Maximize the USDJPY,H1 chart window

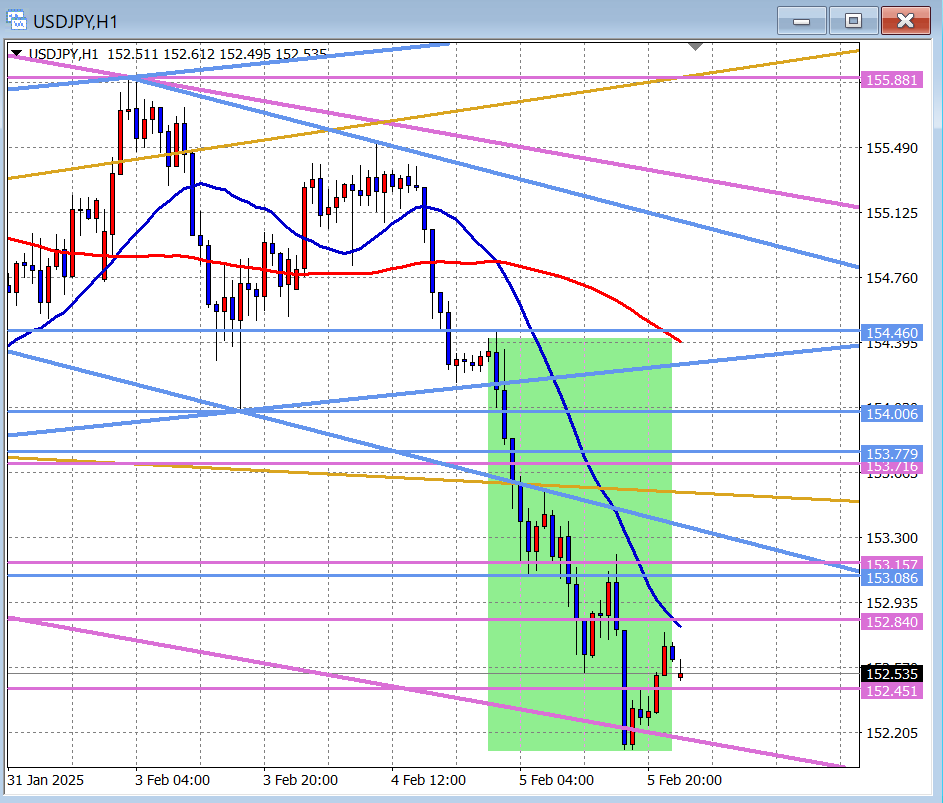tap(853, 20)
